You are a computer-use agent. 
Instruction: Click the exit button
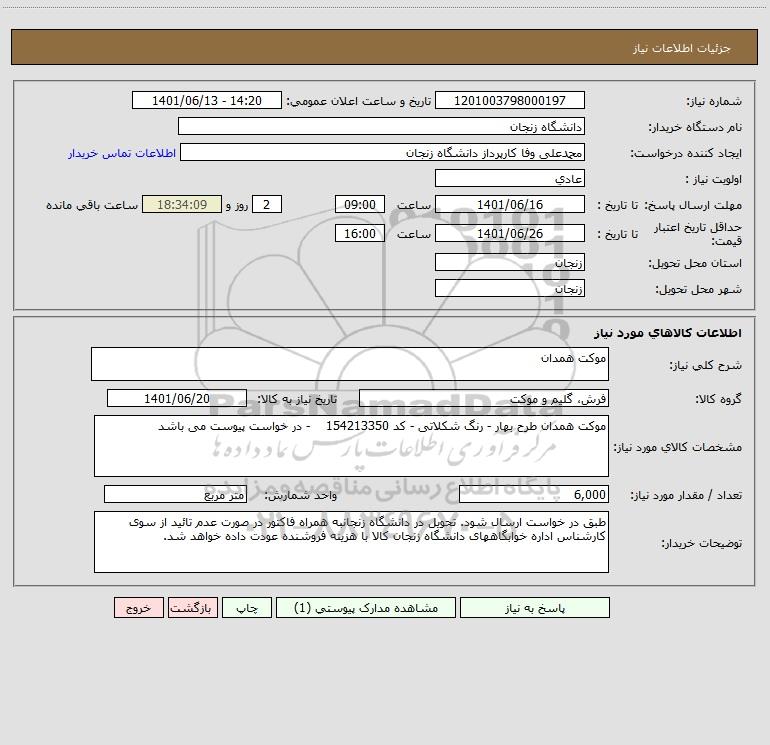pyautogui.click(x=138, y=608)
